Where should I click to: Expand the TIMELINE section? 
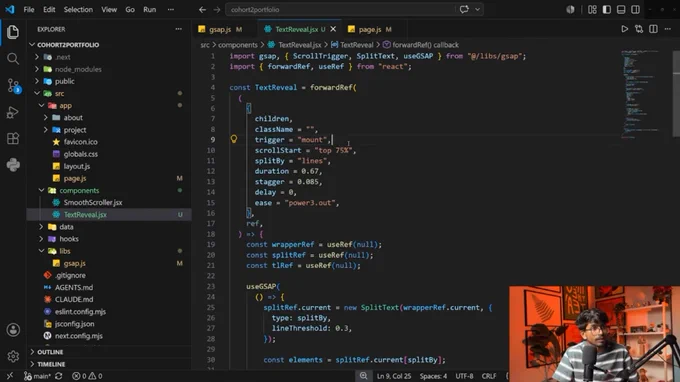pyautogui.click(x=51, y=364)
